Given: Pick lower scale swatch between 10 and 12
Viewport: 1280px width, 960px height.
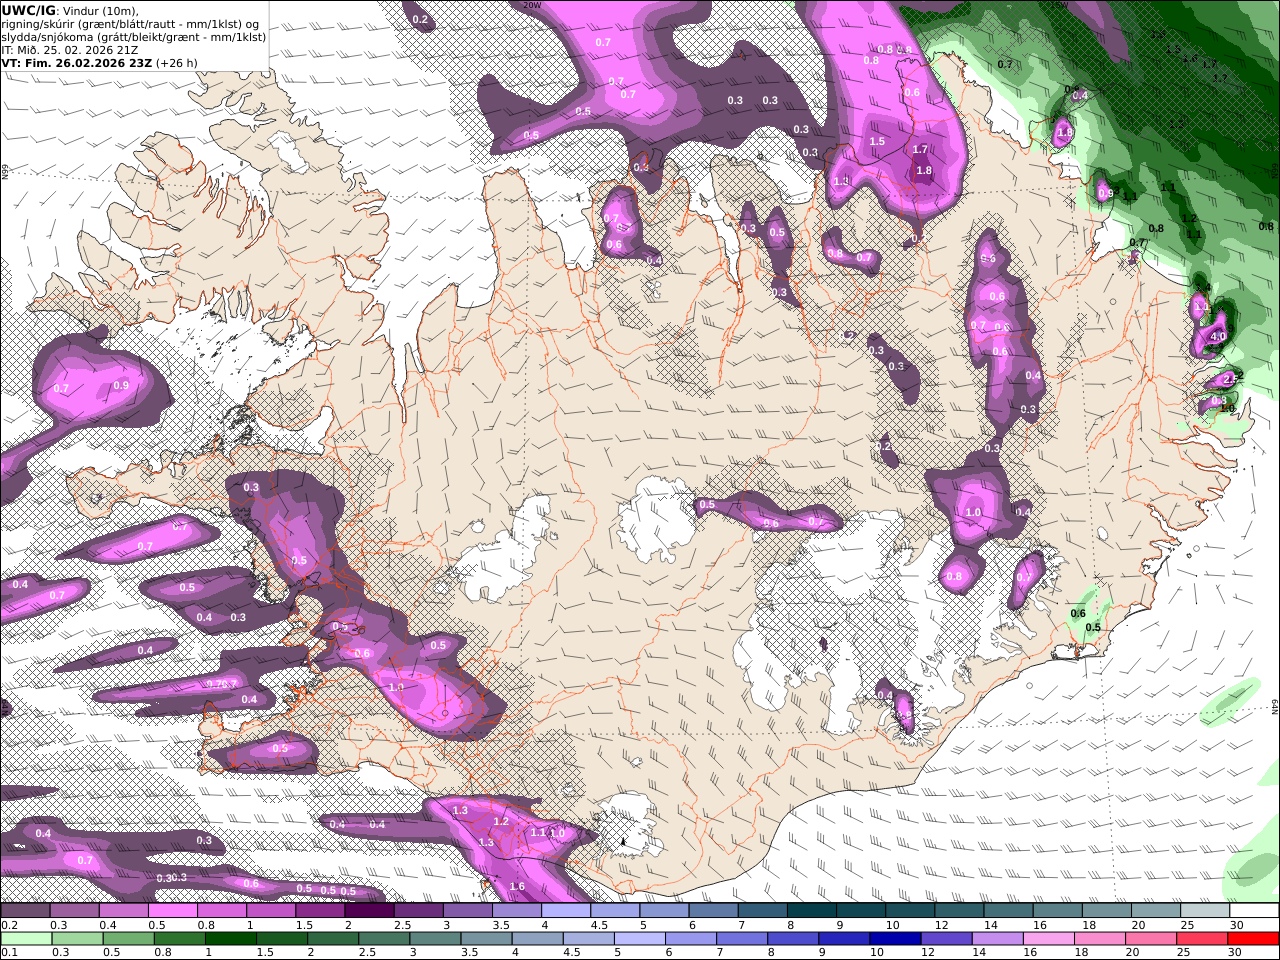Looking at the screenshot, I should 895,939.
